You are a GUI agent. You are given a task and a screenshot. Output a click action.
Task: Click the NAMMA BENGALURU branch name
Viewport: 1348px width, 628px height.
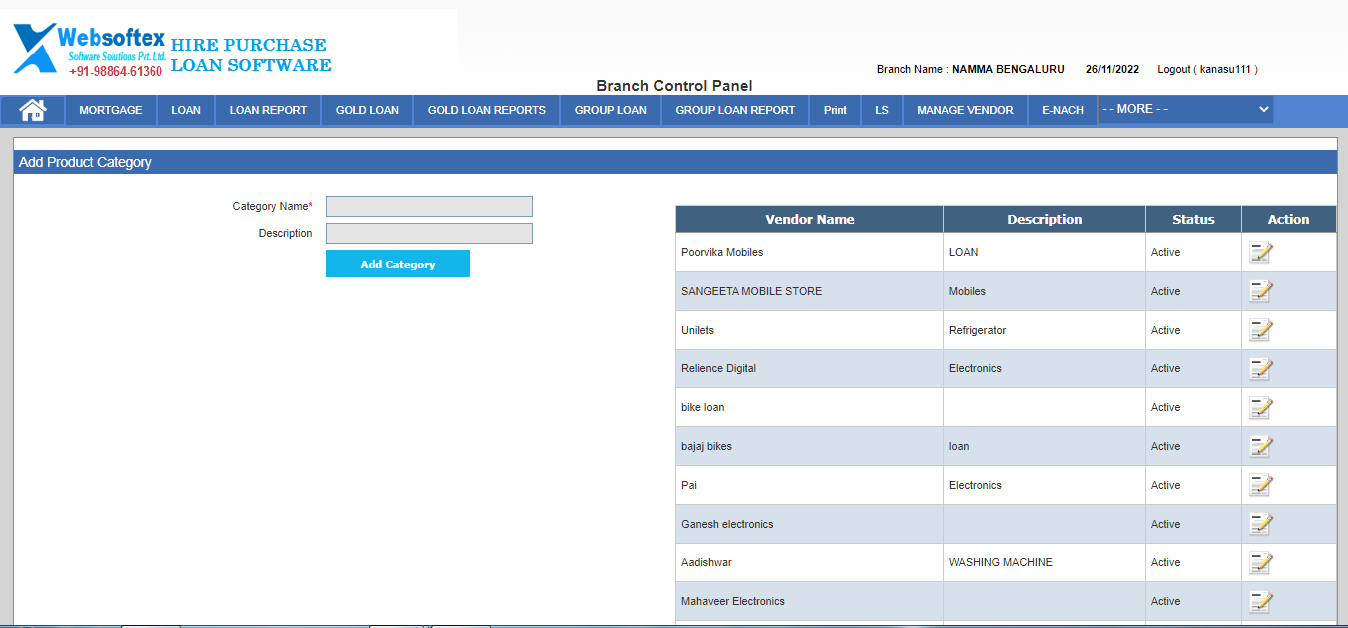click(x=1008, y=69)
